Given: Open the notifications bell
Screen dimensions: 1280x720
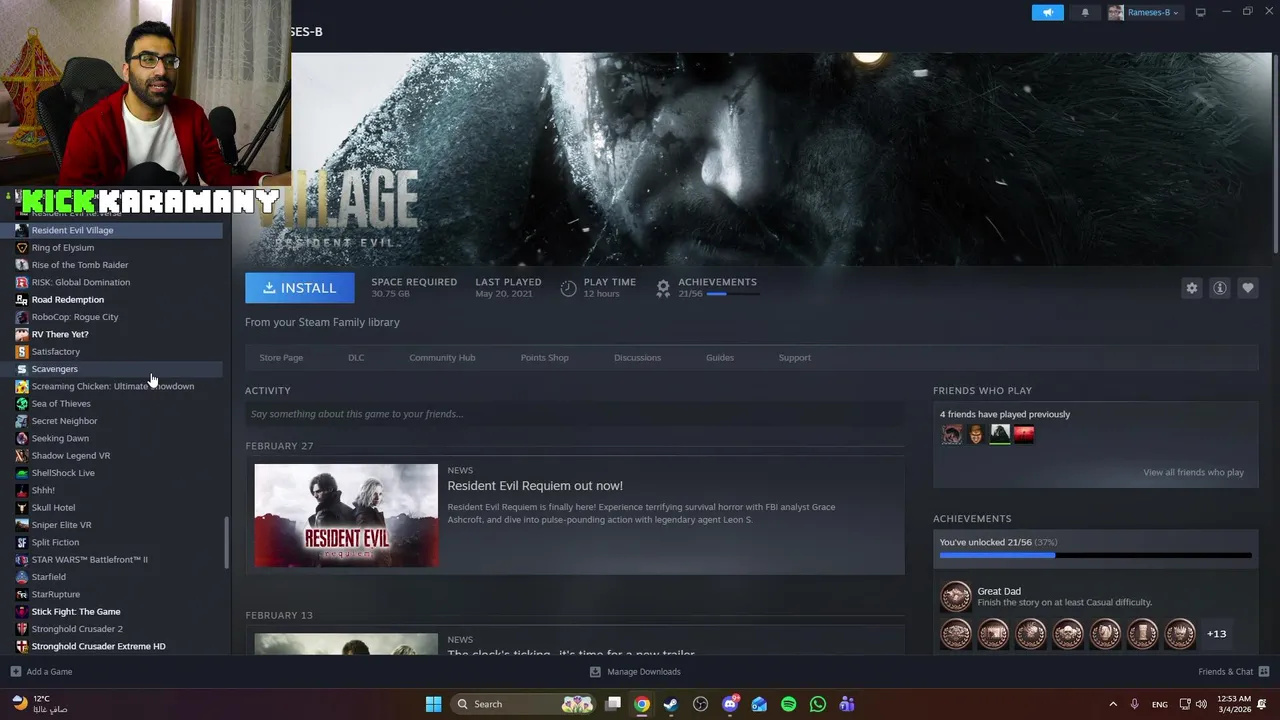Looking at the screenshot, I should [x=1085, y=12].
